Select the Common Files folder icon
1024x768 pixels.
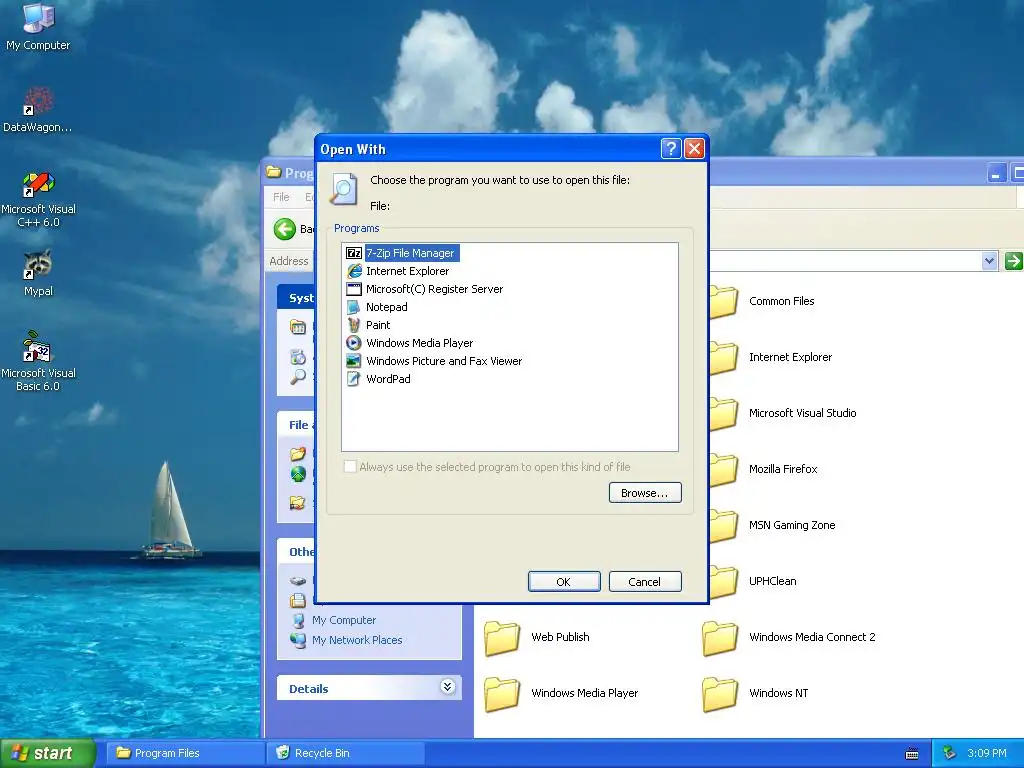[724, 302]
